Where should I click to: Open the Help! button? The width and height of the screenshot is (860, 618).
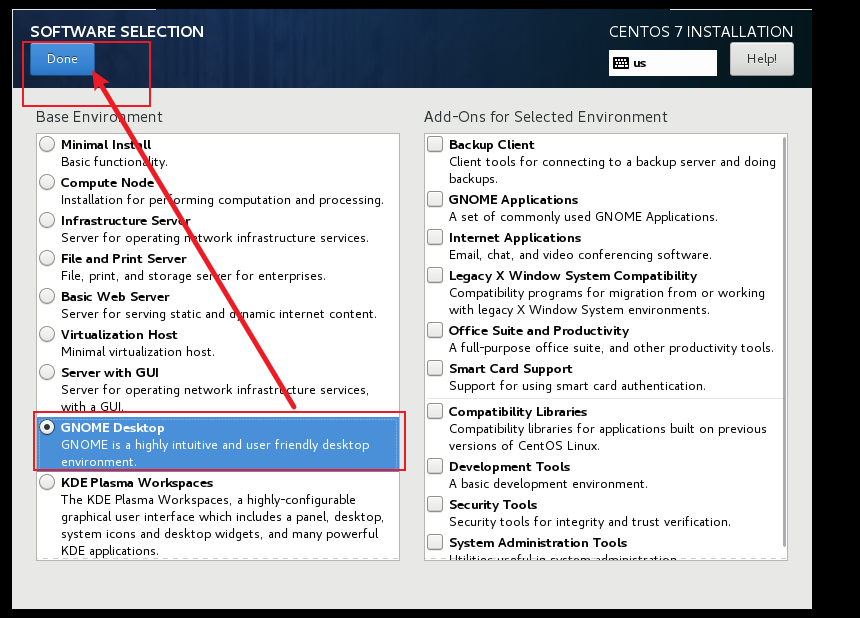tap(761, 59)
